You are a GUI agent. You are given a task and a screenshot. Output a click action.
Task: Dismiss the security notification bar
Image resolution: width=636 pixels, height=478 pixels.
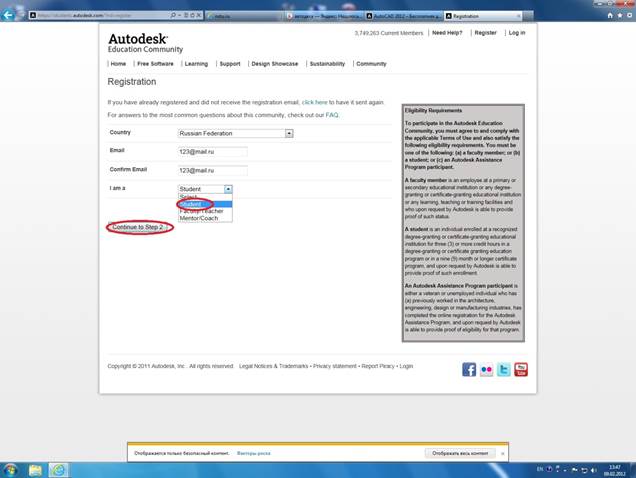(x=503, y=454)
